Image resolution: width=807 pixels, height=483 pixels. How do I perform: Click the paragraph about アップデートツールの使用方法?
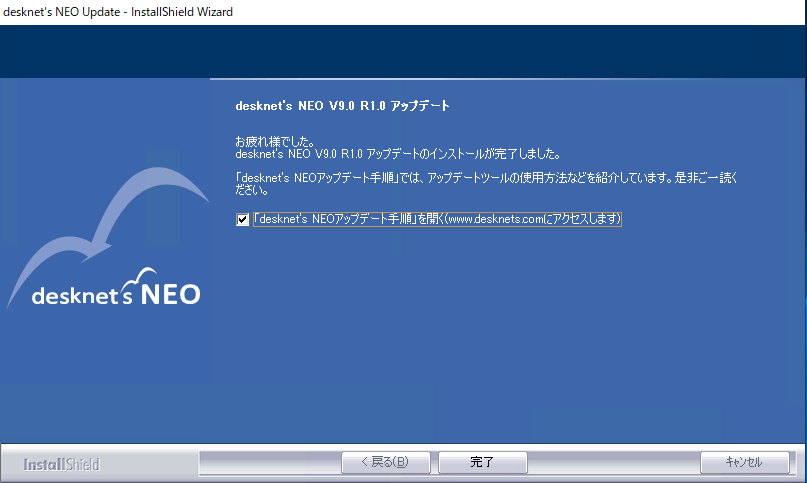point(486,184)
